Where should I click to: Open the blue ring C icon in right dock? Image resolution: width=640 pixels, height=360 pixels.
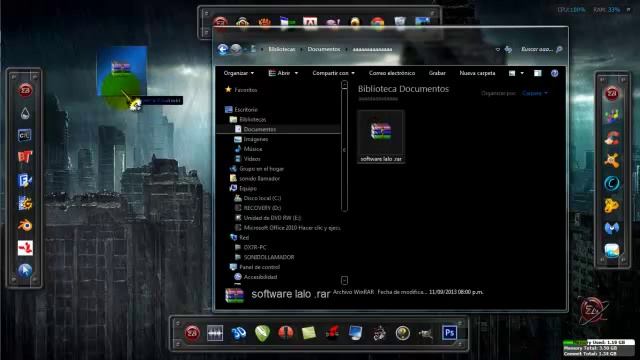[612, 183]
